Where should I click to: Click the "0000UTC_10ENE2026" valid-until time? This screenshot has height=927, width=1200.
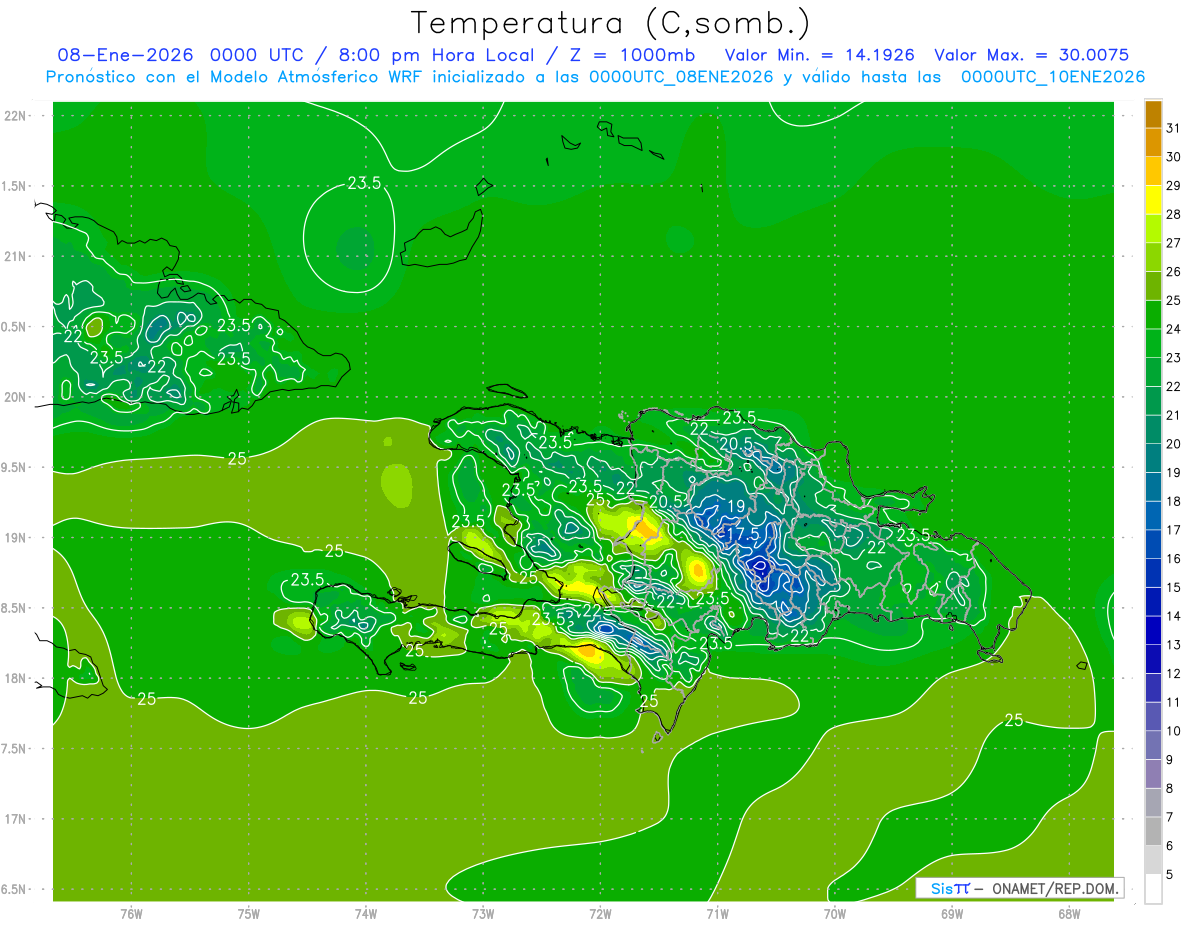[1053, 77]
